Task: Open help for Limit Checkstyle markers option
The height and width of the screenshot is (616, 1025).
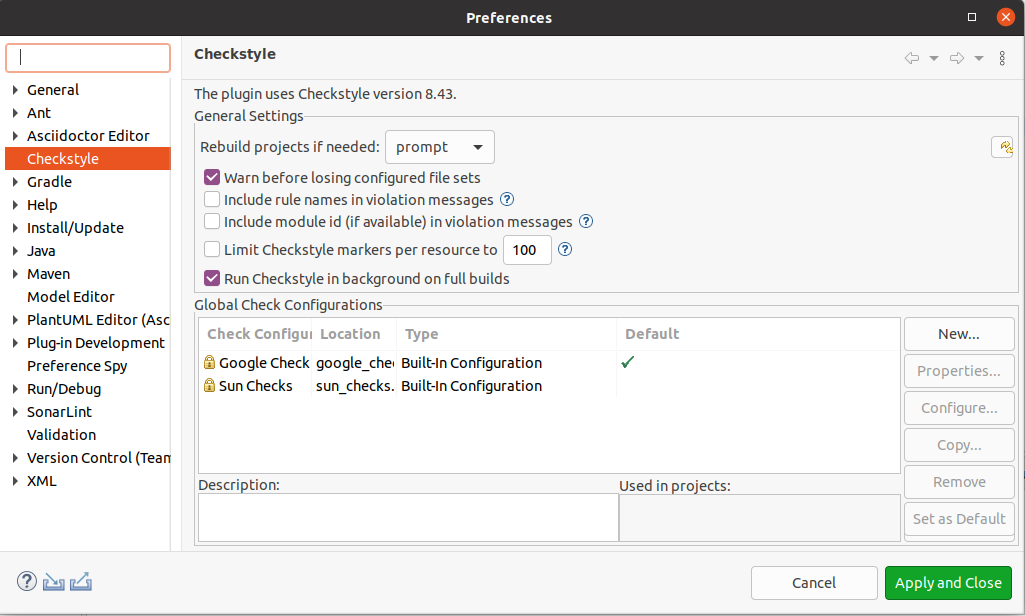Action: 565,249
